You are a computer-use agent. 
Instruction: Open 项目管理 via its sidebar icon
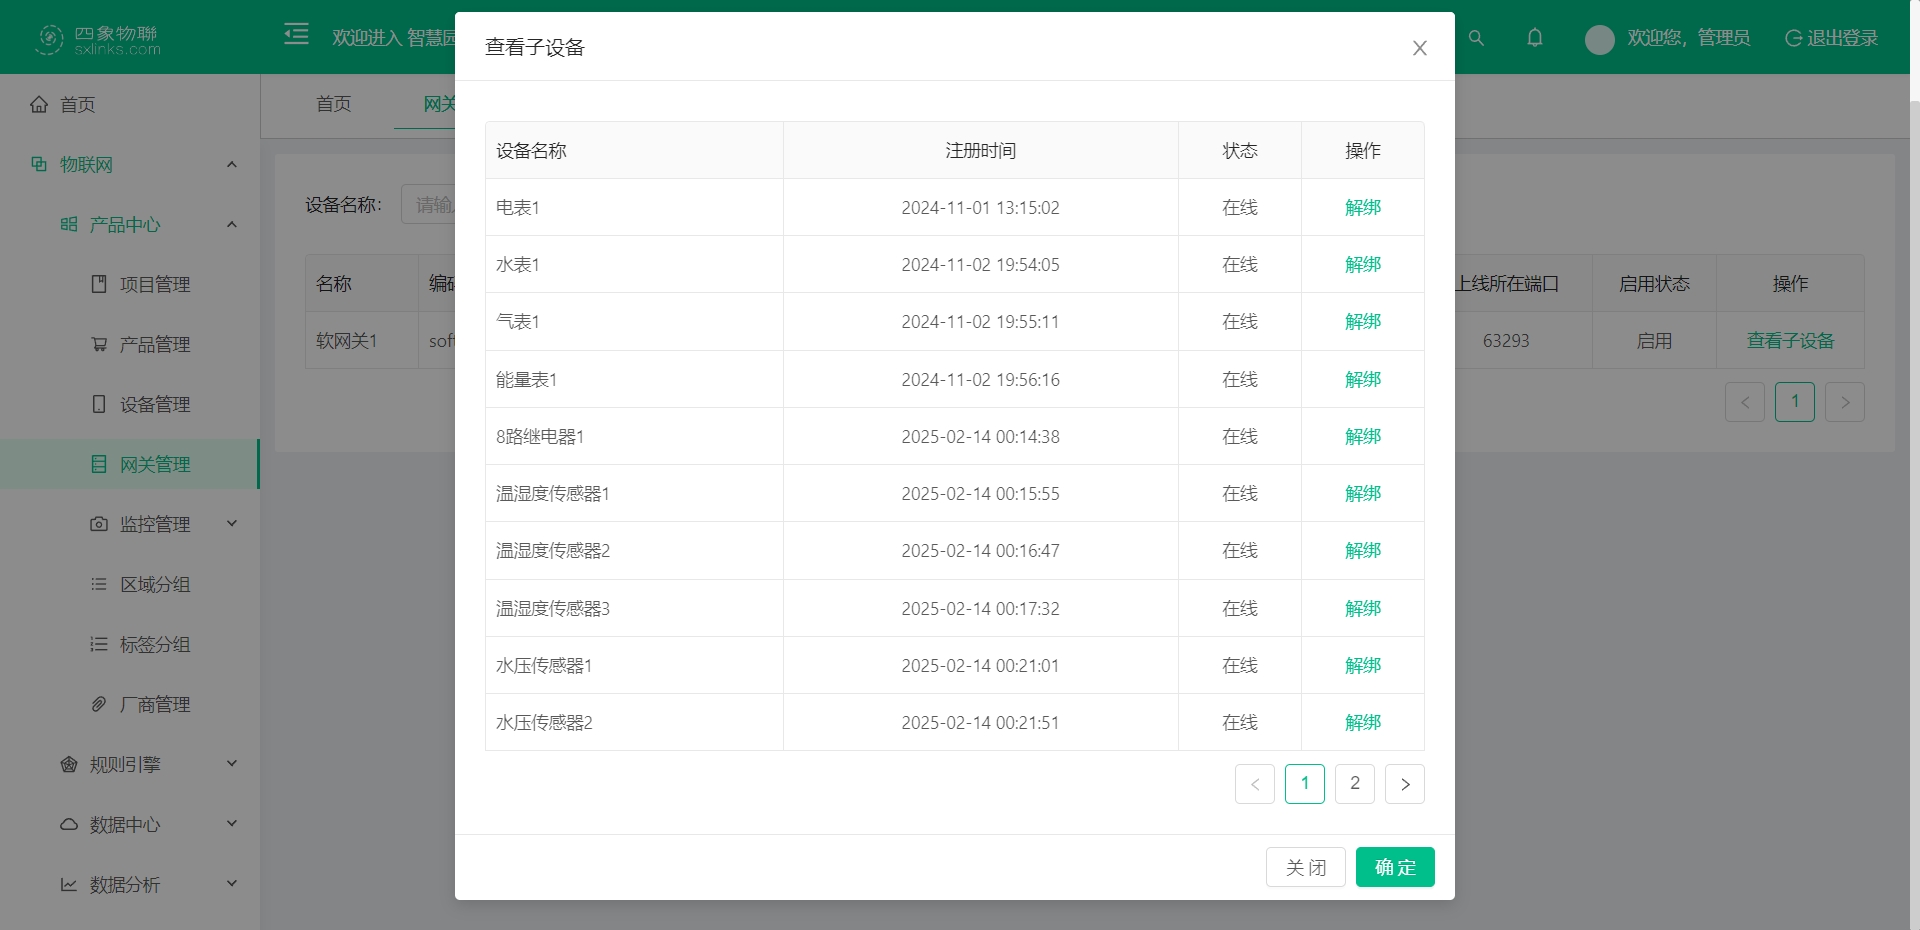coord(98,284)
